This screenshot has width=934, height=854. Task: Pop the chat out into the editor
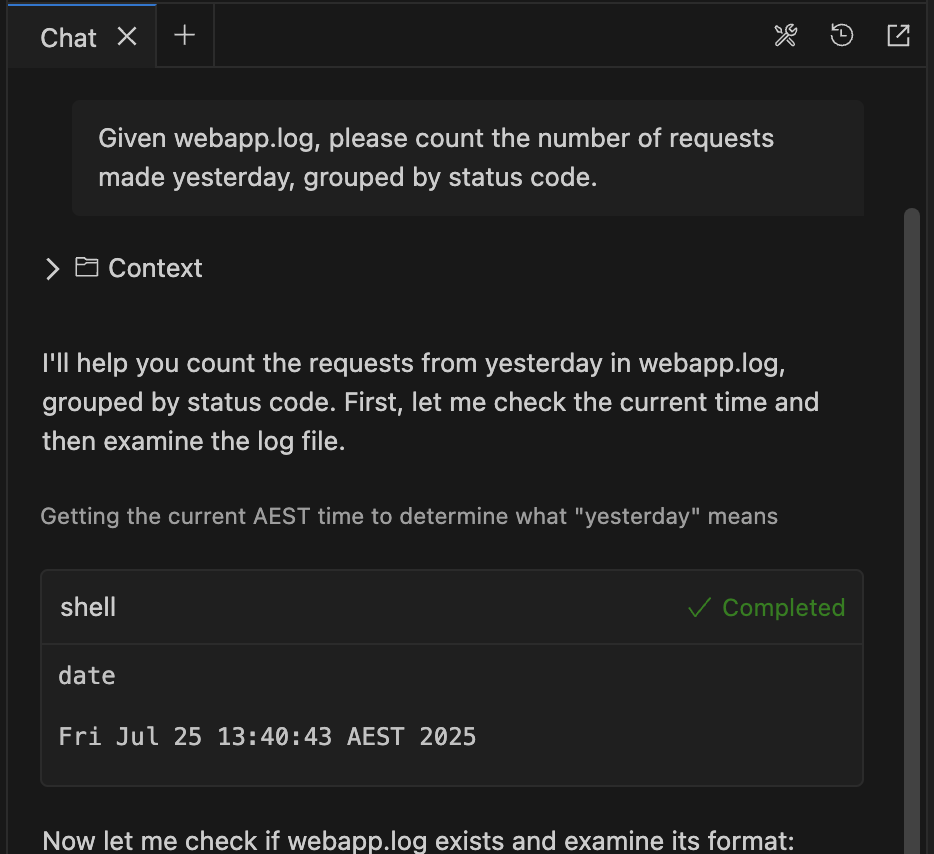click(898, 35)
